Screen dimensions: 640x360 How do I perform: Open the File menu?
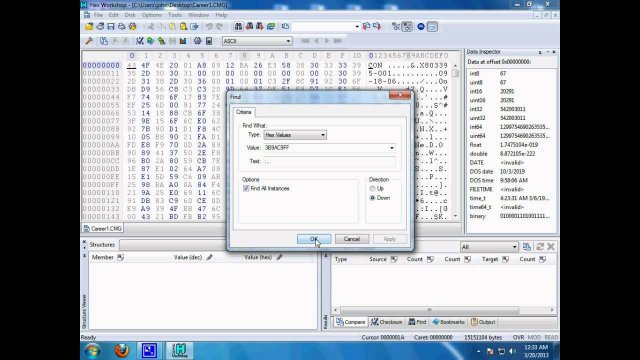pyautogui.click(x=98, y=15)
